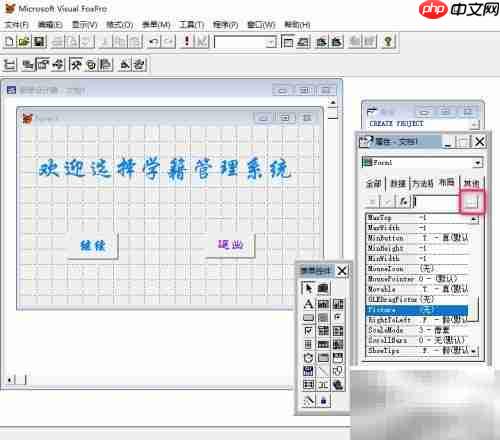Click the Save toolbar icon
Image resolution: width=500 pixels, height=440 pixels.
pyautogui.click(x=39, y=42)
